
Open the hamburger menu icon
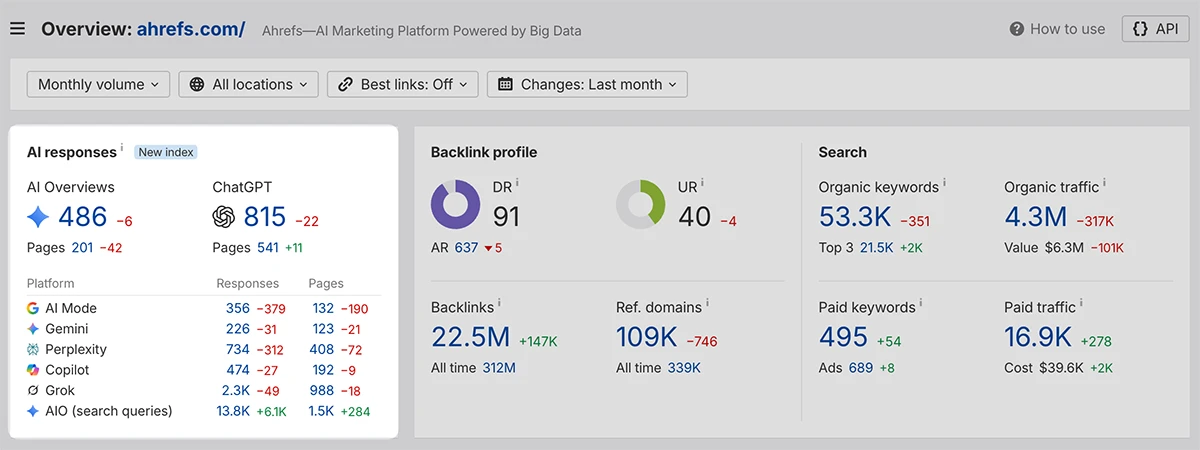pos(17,29)
